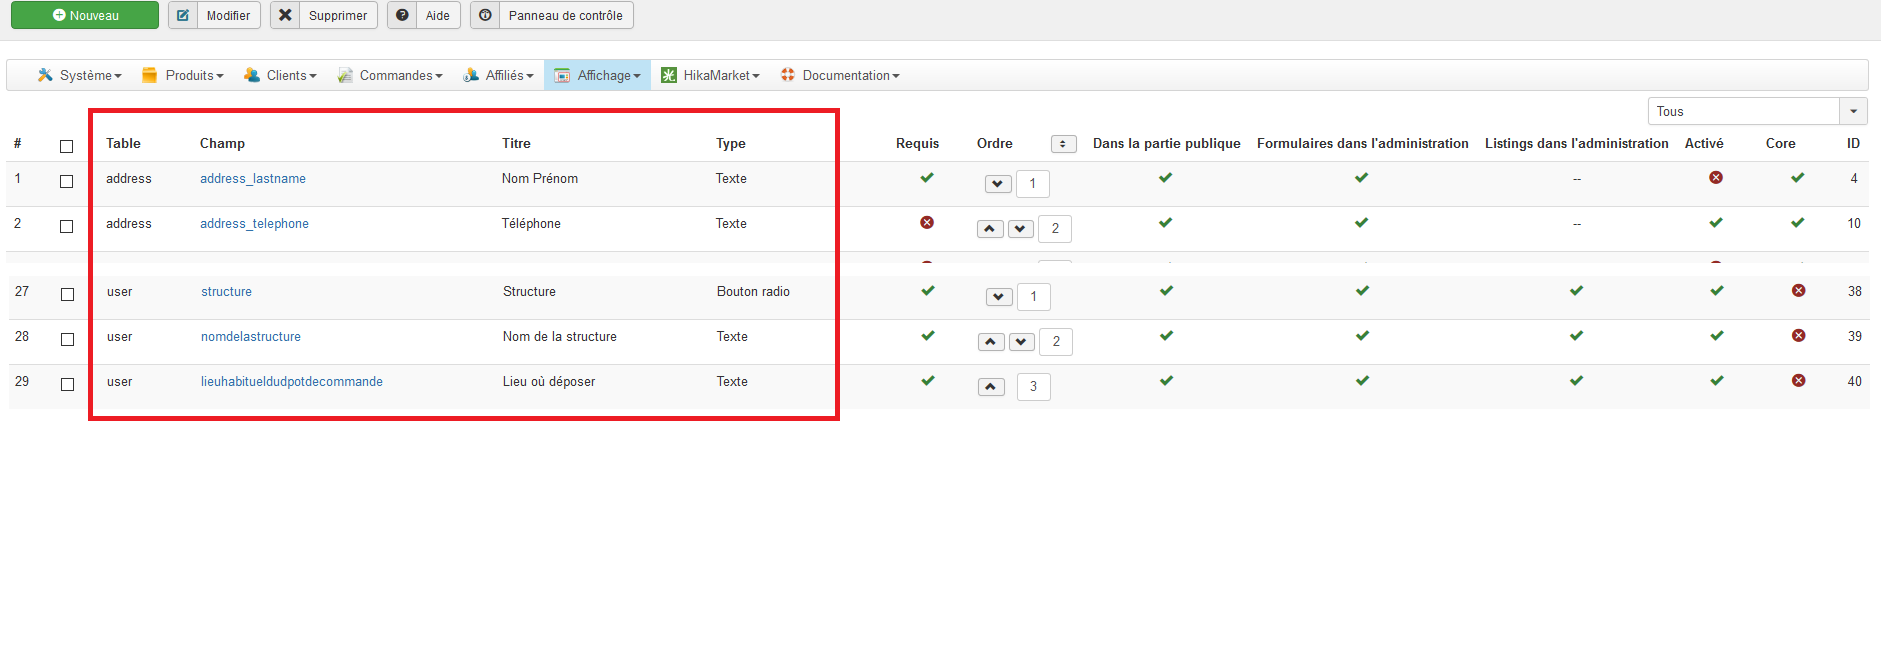The width and height of the screenshot is (1881, 671).
Task: Open the structure field link
Action: pyautogui.click(x=226, y=292)
